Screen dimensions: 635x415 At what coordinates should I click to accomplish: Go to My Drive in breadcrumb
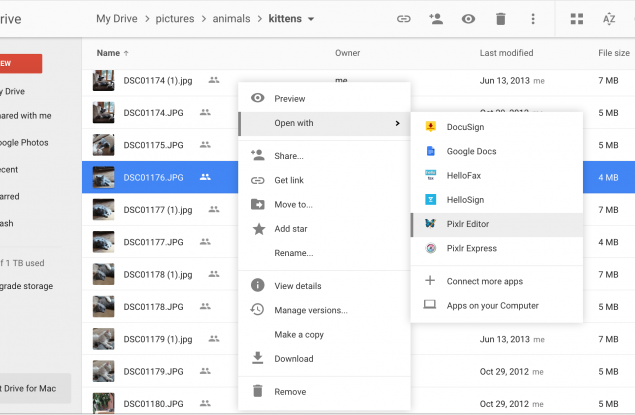118,18
